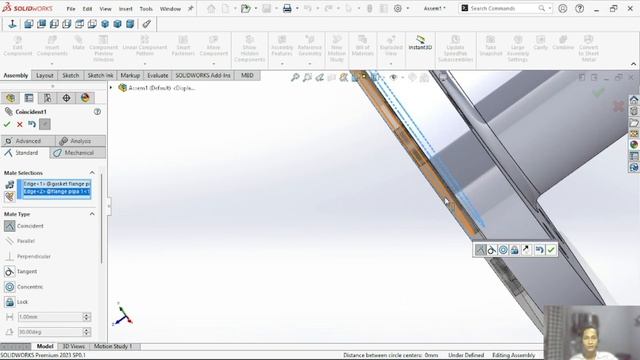The width and height of the screenshot is (640, 360).
Task: Open the Open-file dropdown arrow
Action: point(256,9)
